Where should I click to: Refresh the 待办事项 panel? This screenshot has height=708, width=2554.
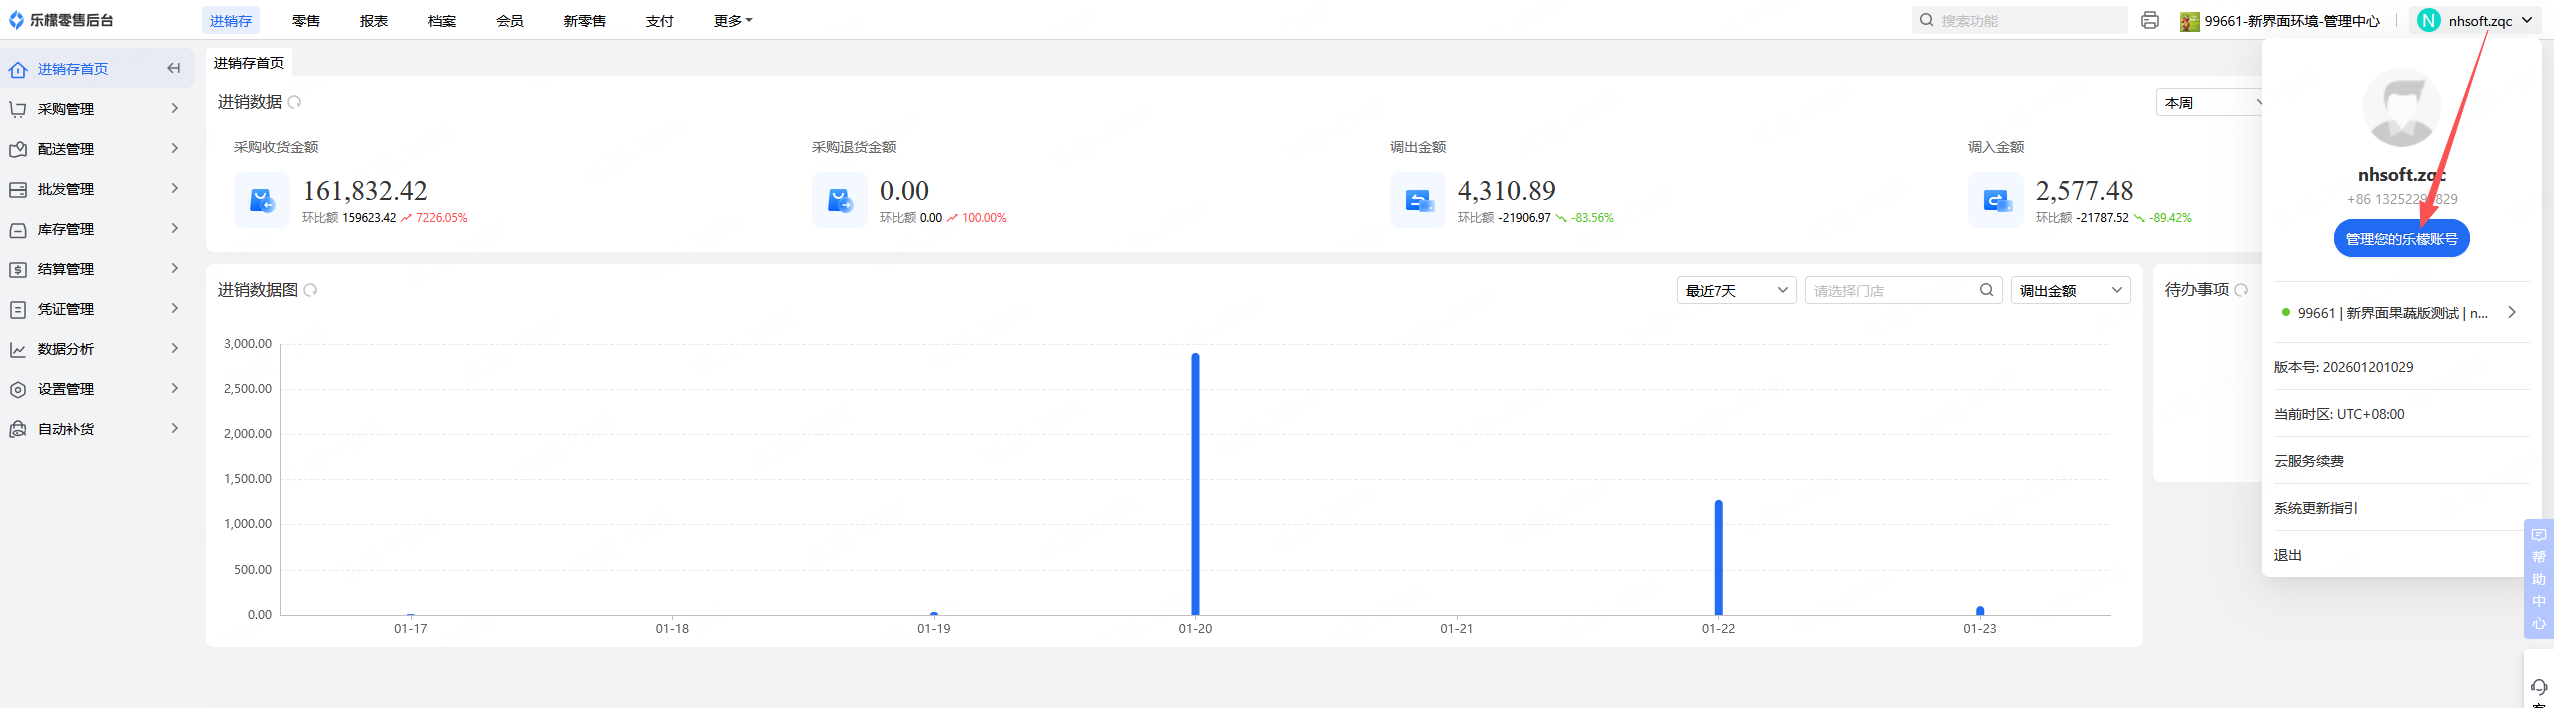(x=2241, y=290)
